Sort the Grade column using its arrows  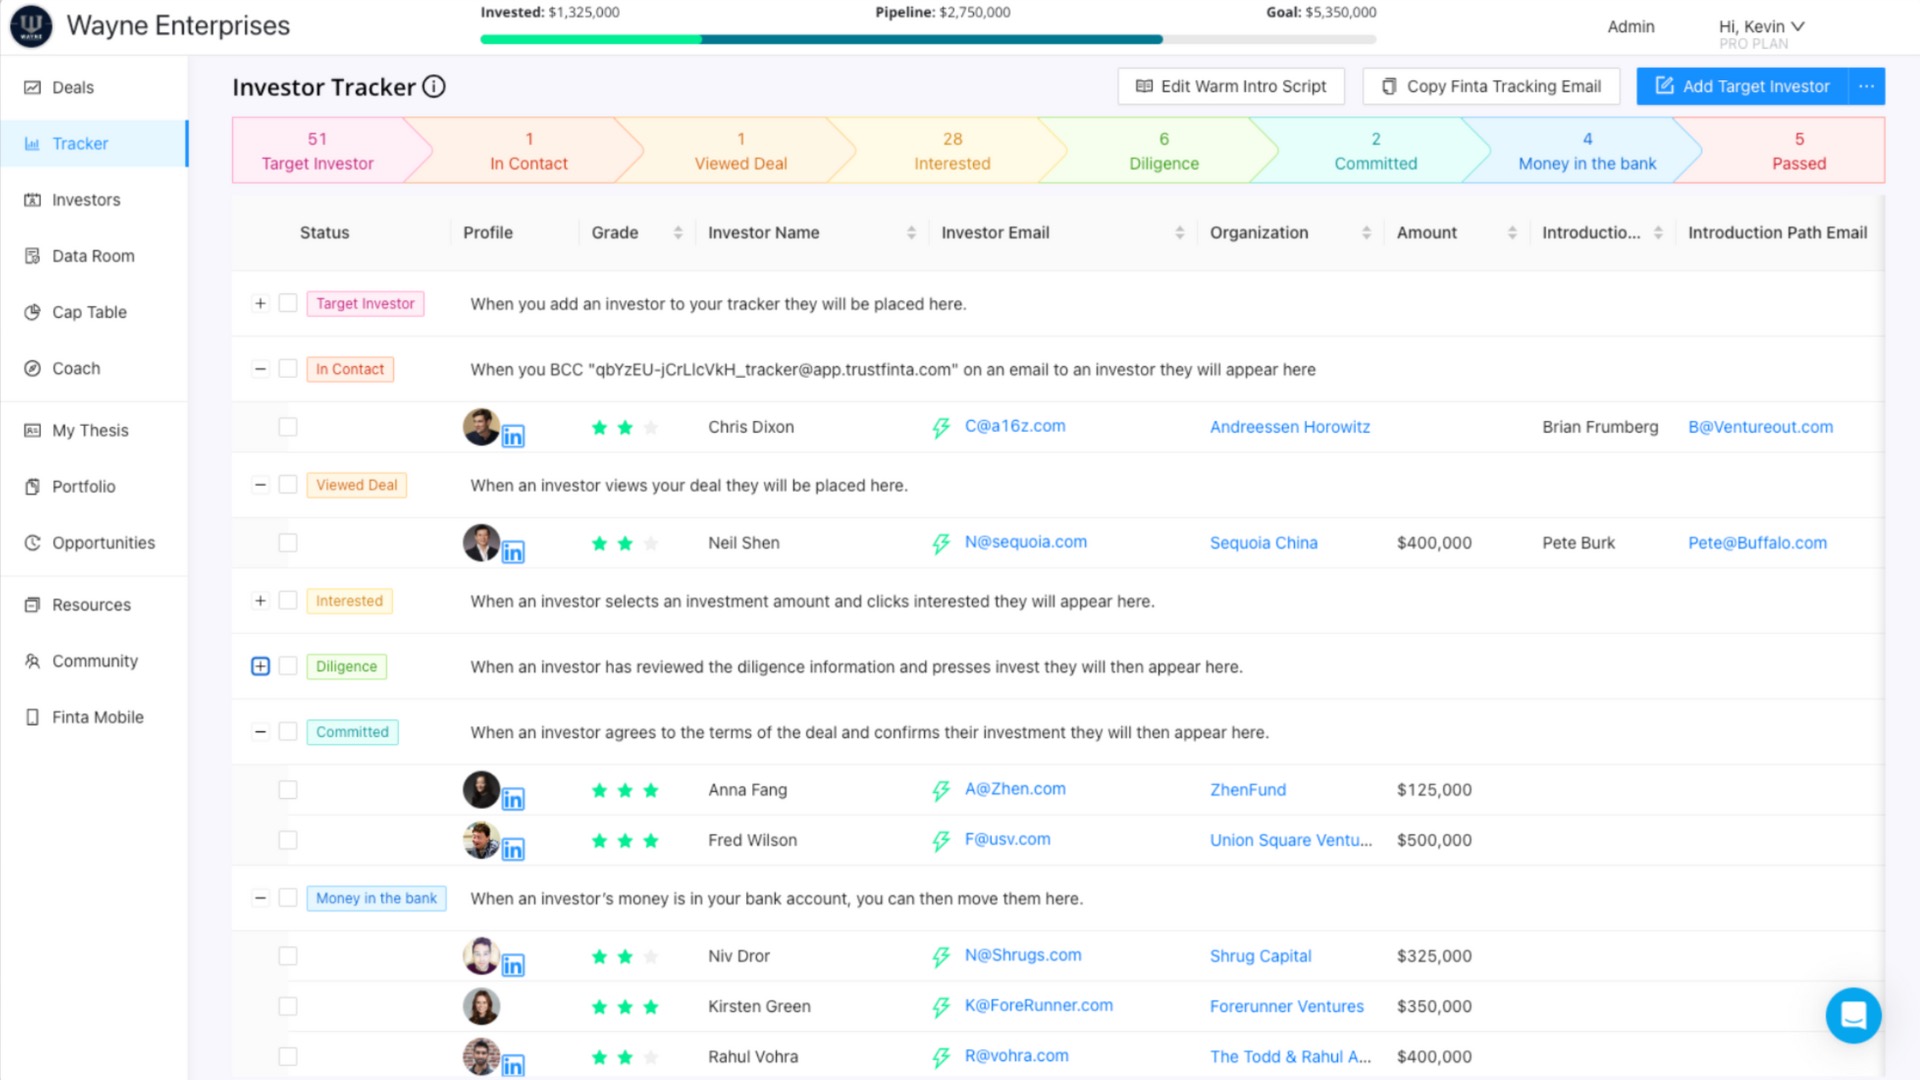coord(678,233)
